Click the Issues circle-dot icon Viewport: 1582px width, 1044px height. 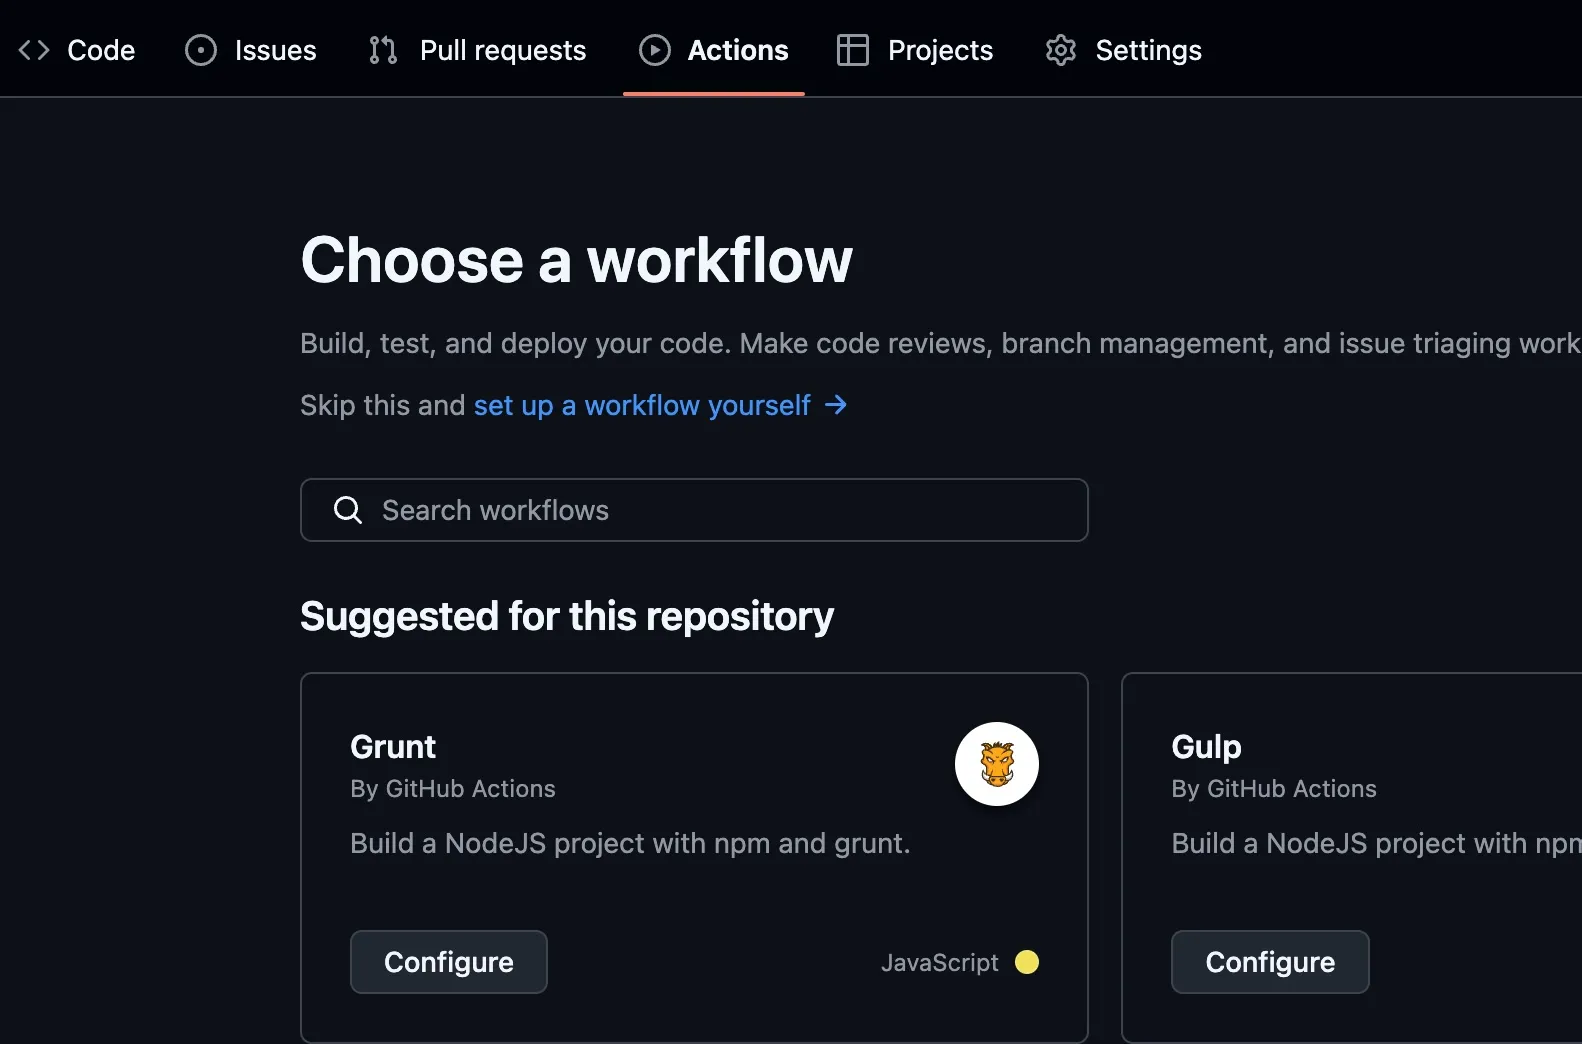[201, 50]
